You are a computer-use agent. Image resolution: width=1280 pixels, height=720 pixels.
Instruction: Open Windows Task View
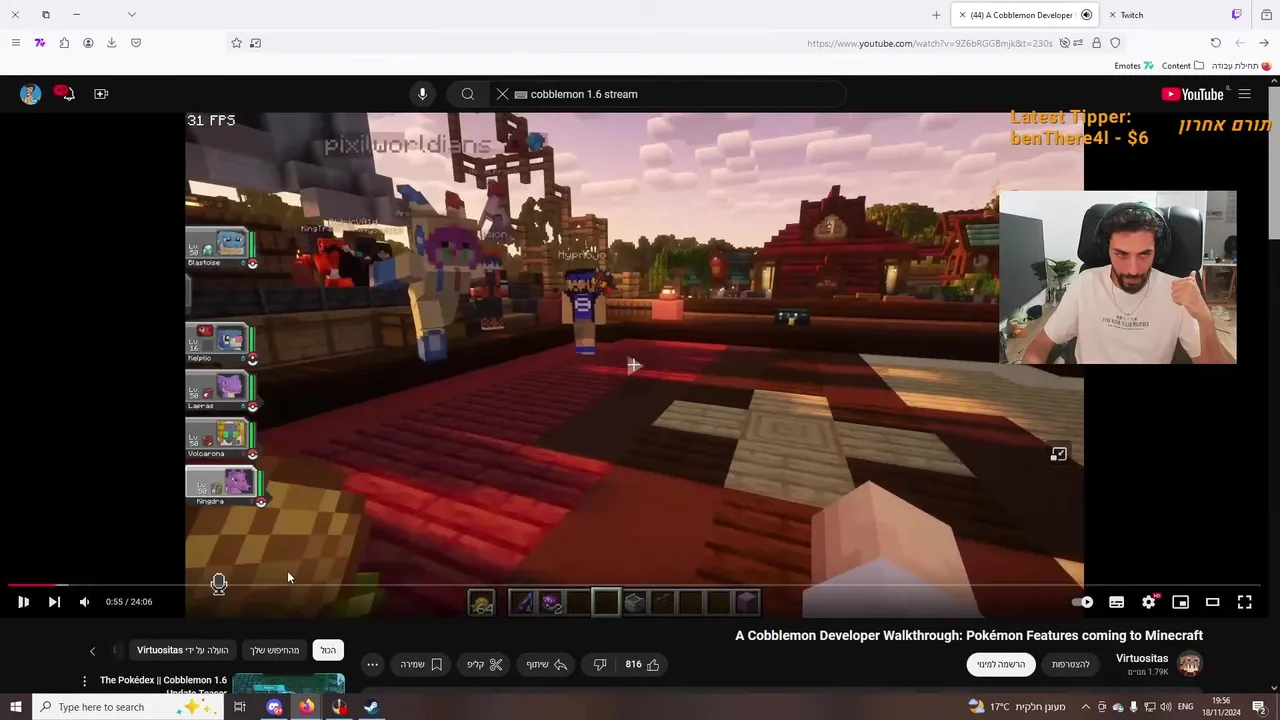click(240, 707)
